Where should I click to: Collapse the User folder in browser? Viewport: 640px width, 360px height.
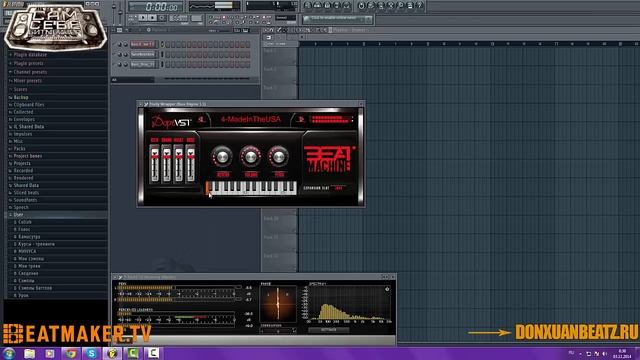coord(18,214)
